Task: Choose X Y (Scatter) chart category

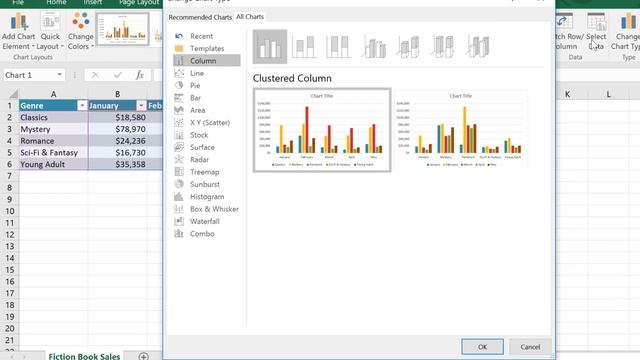Action: (207, 122)
